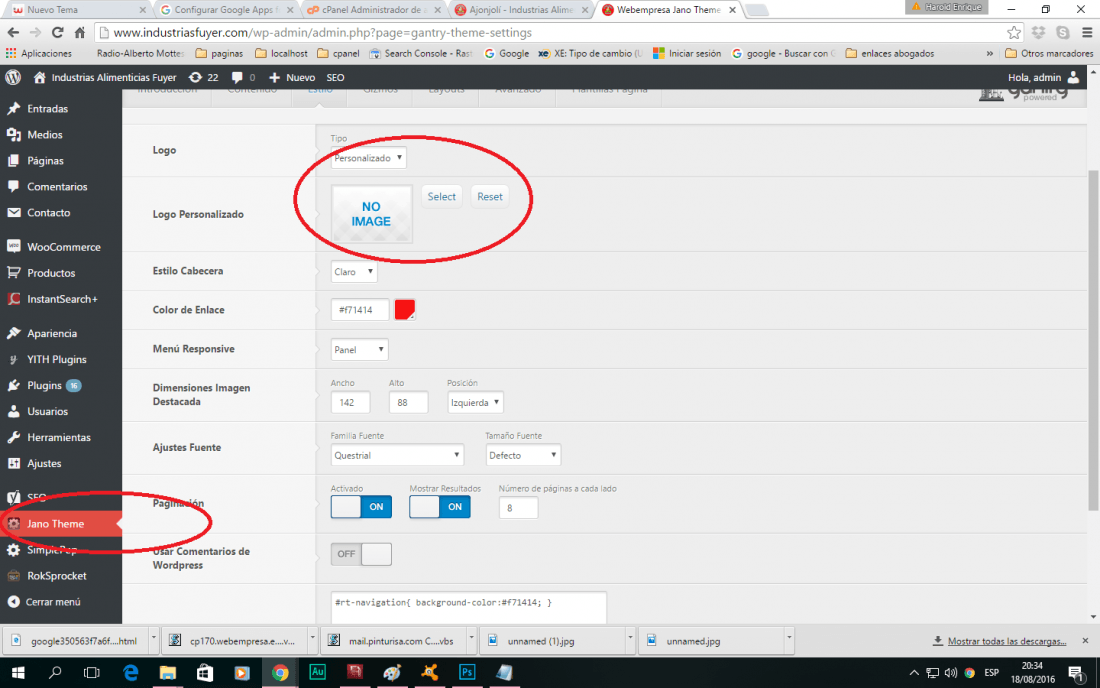Open red Color de Enlace swatch
1100x688 pixels.
coord(405,309)
